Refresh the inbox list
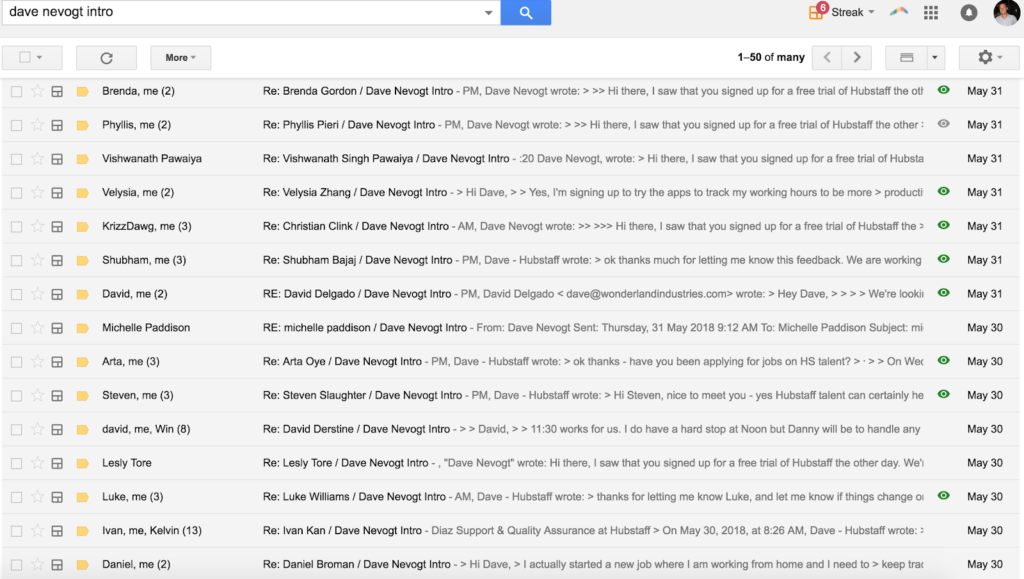This screenshot has height=579, width=1024. point(106,58)
